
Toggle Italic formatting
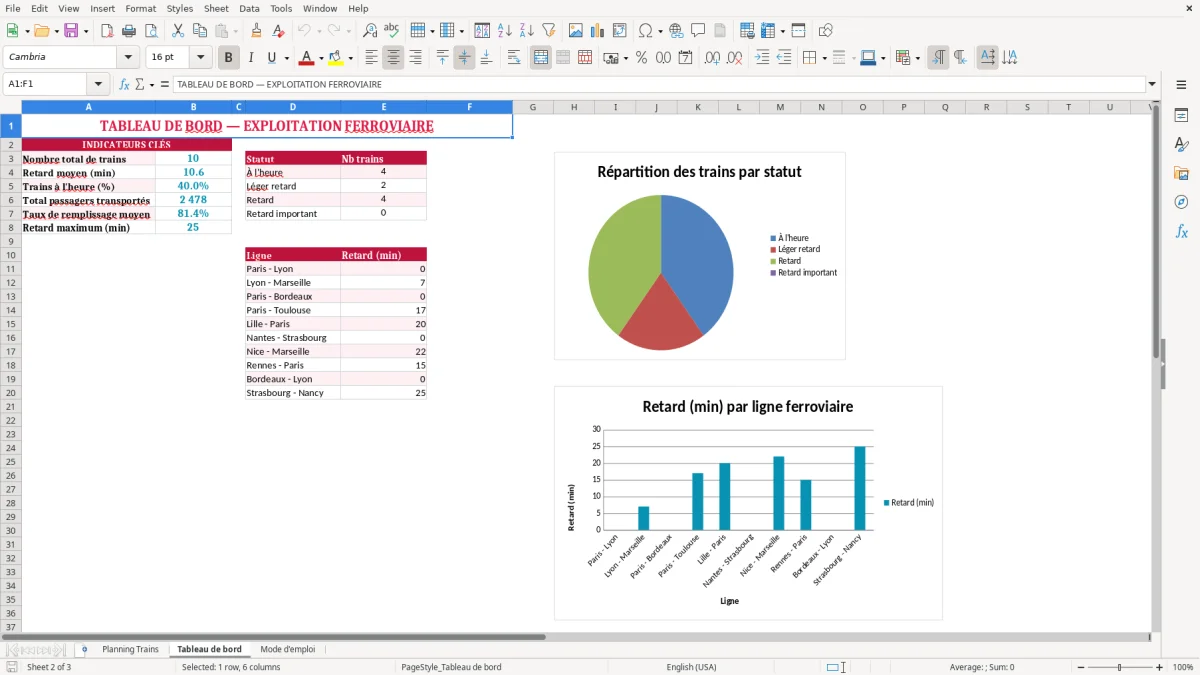(251, 58)
